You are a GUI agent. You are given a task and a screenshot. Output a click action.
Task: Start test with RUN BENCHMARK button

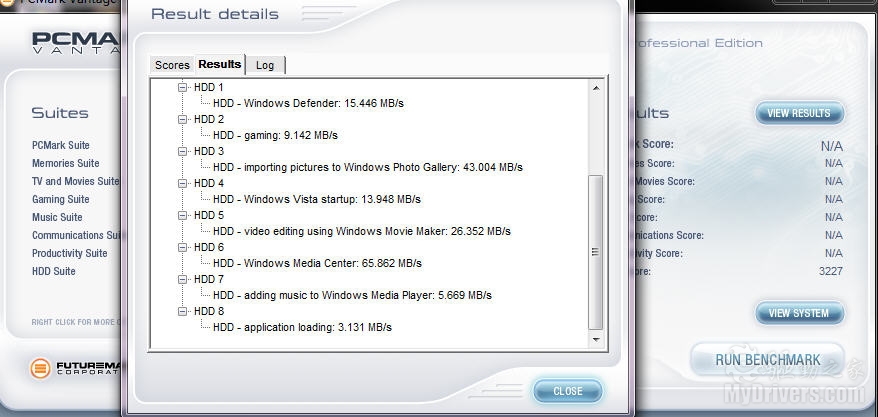coord(767,360)
